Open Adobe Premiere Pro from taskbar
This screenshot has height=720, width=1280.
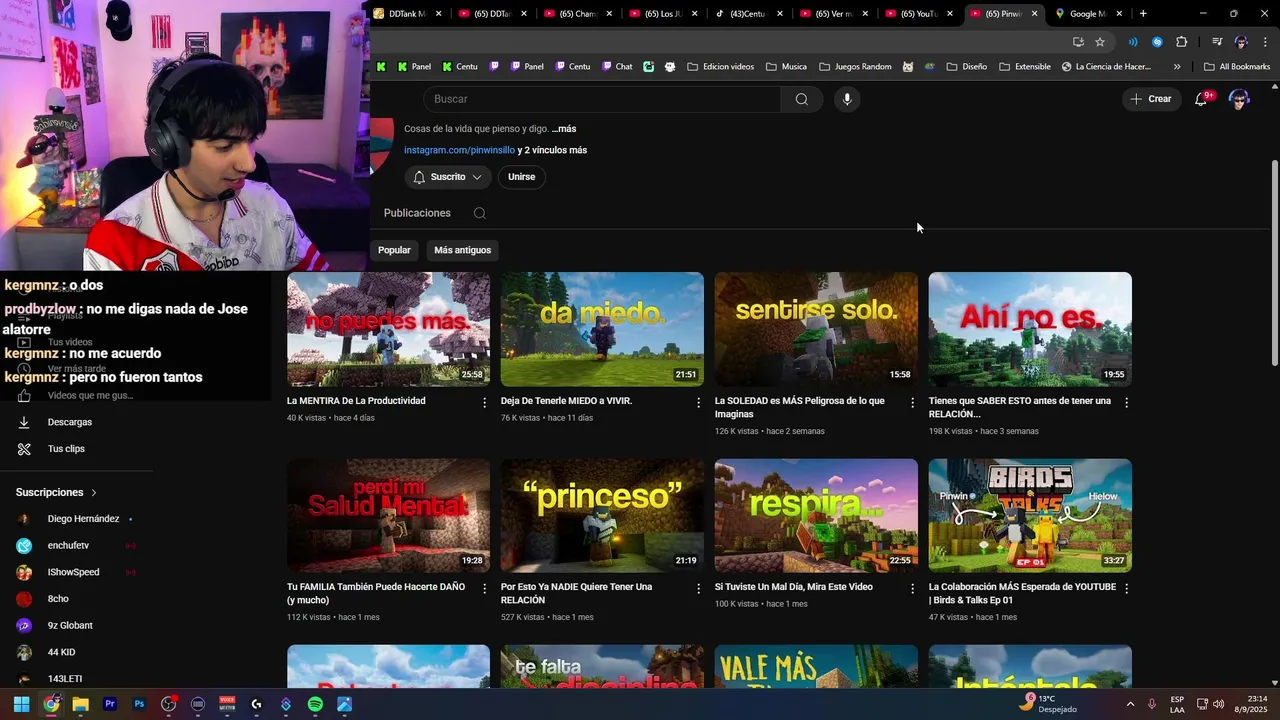tap(110, 704)
